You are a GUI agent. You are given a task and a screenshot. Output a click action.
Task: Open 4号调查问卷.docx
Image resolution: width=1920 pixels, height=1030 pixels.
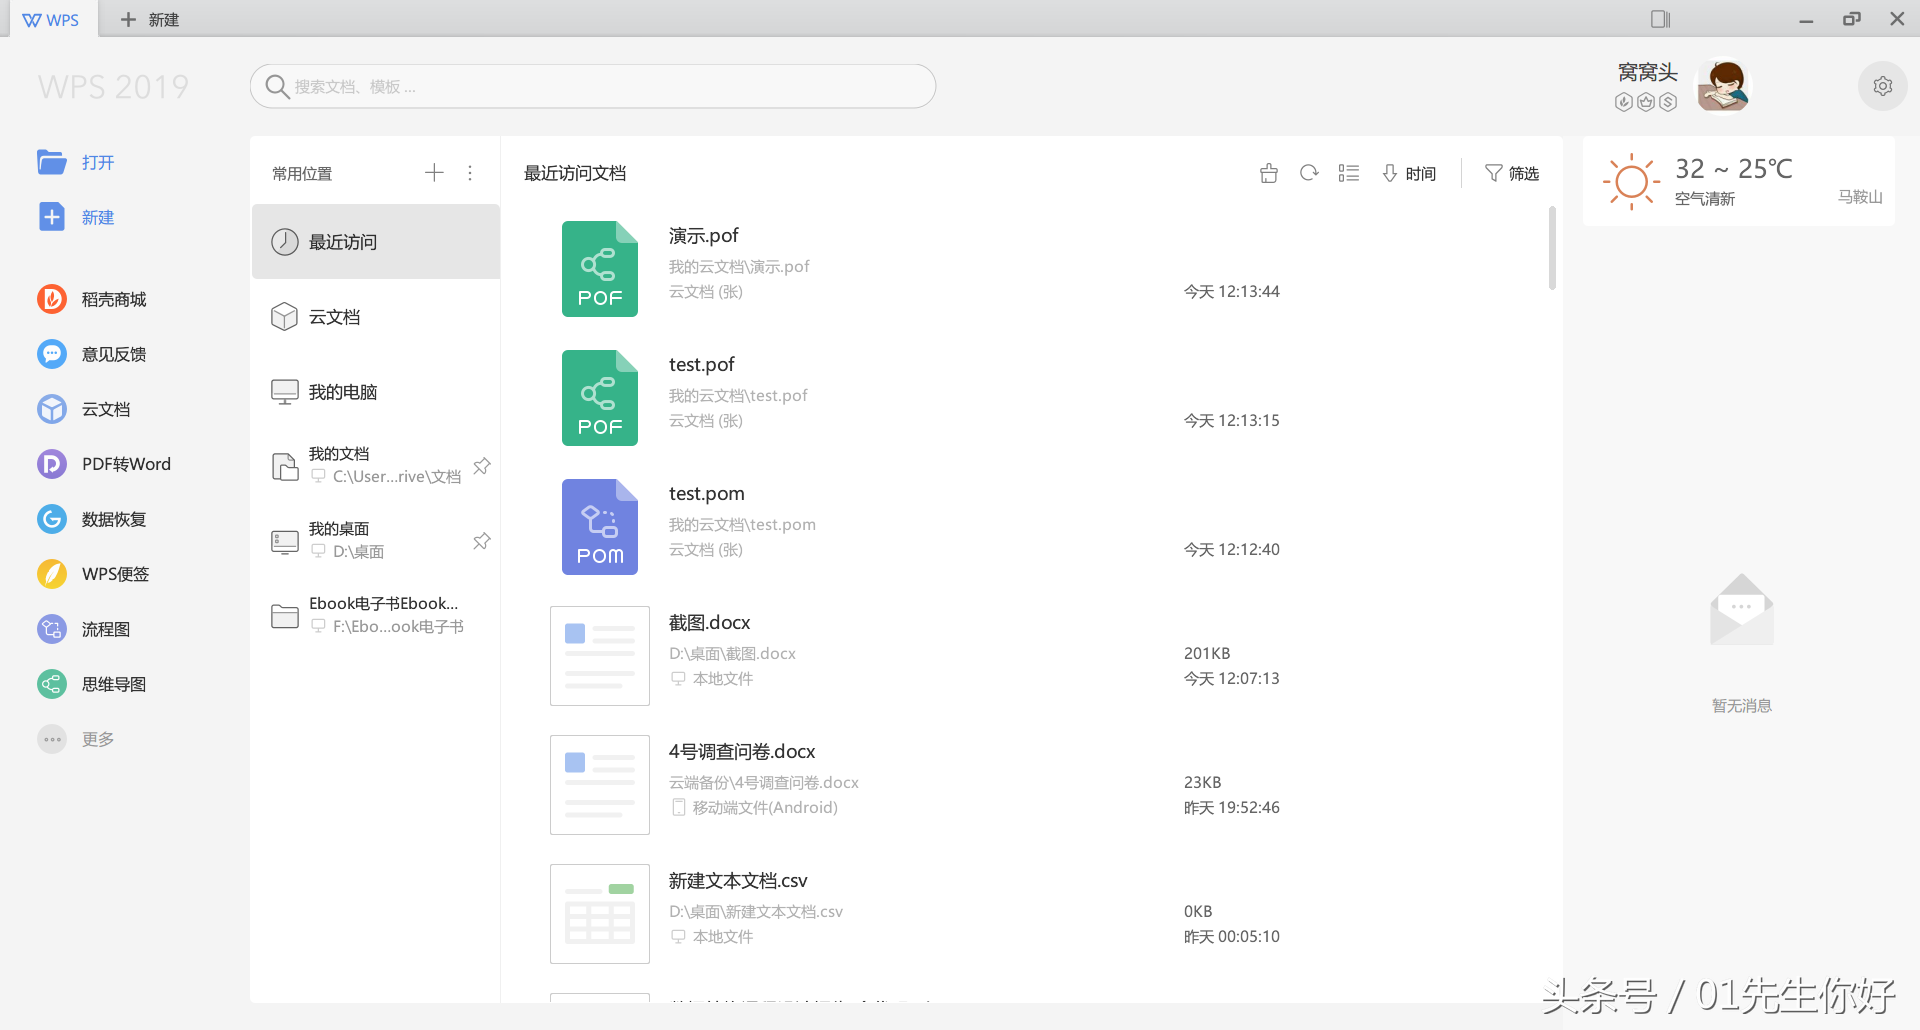click(x=742, y=751)
